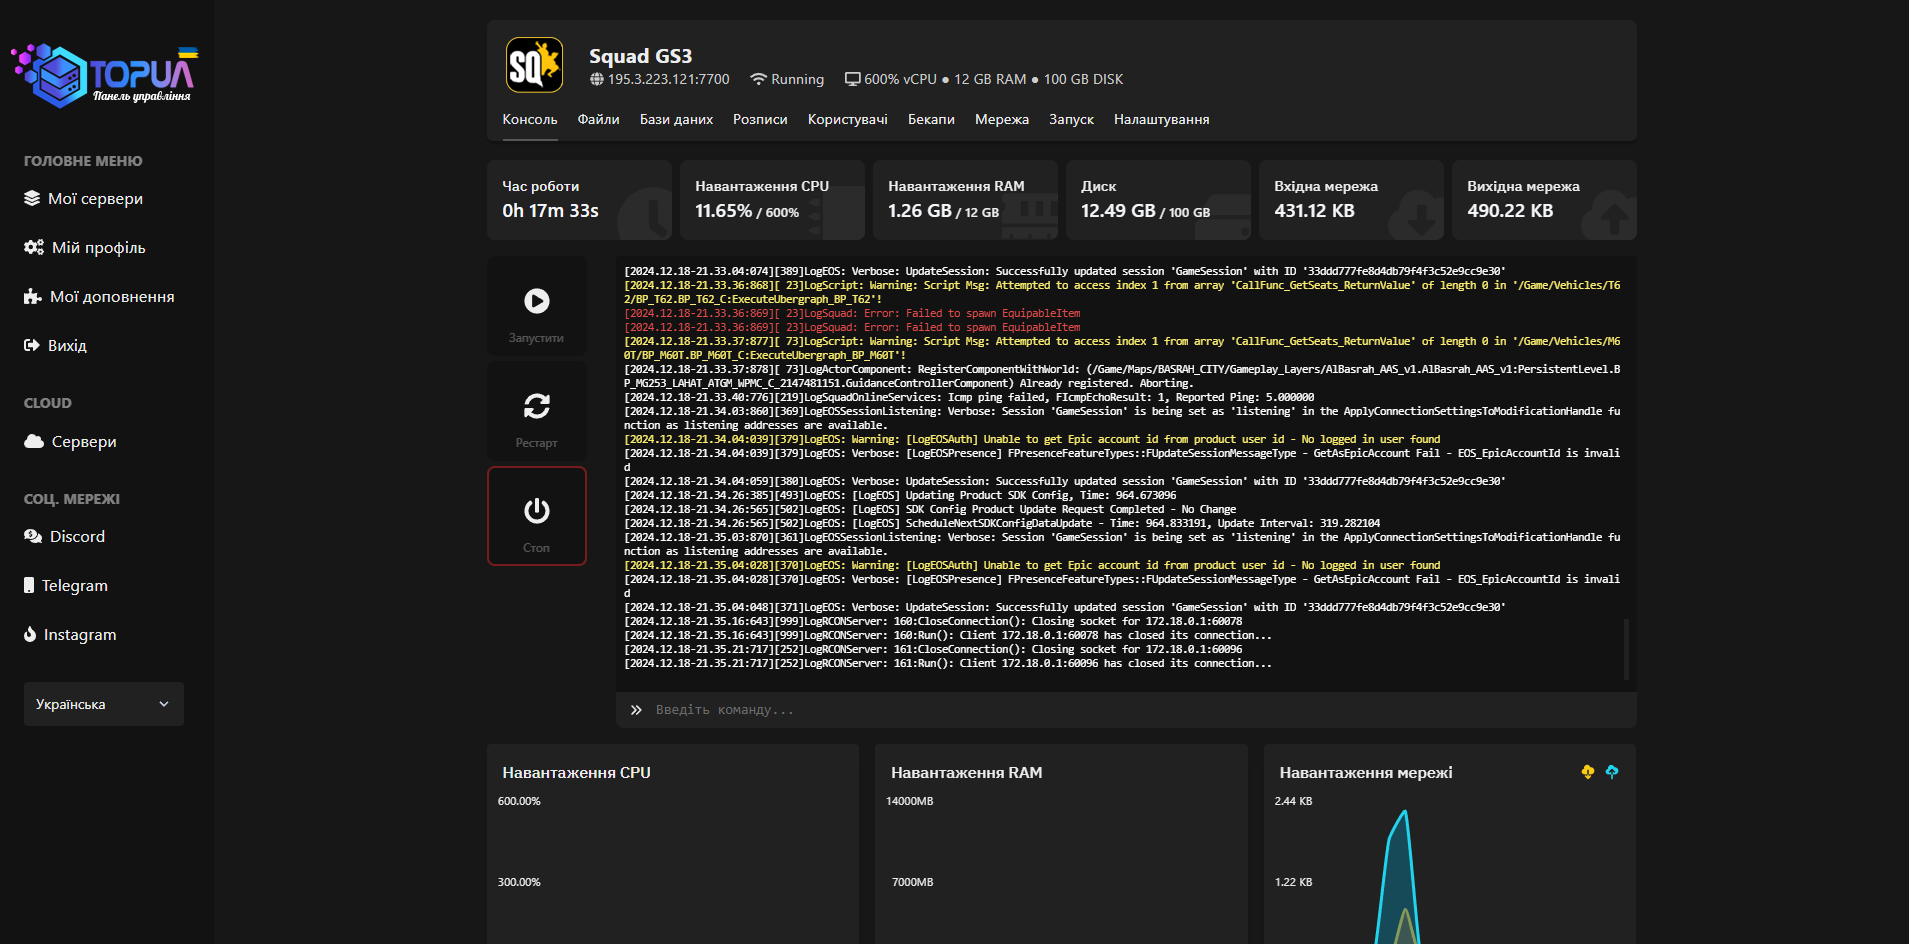Open the Бекапи tab
Screen dimensions: 1909x944
[931, 120]
